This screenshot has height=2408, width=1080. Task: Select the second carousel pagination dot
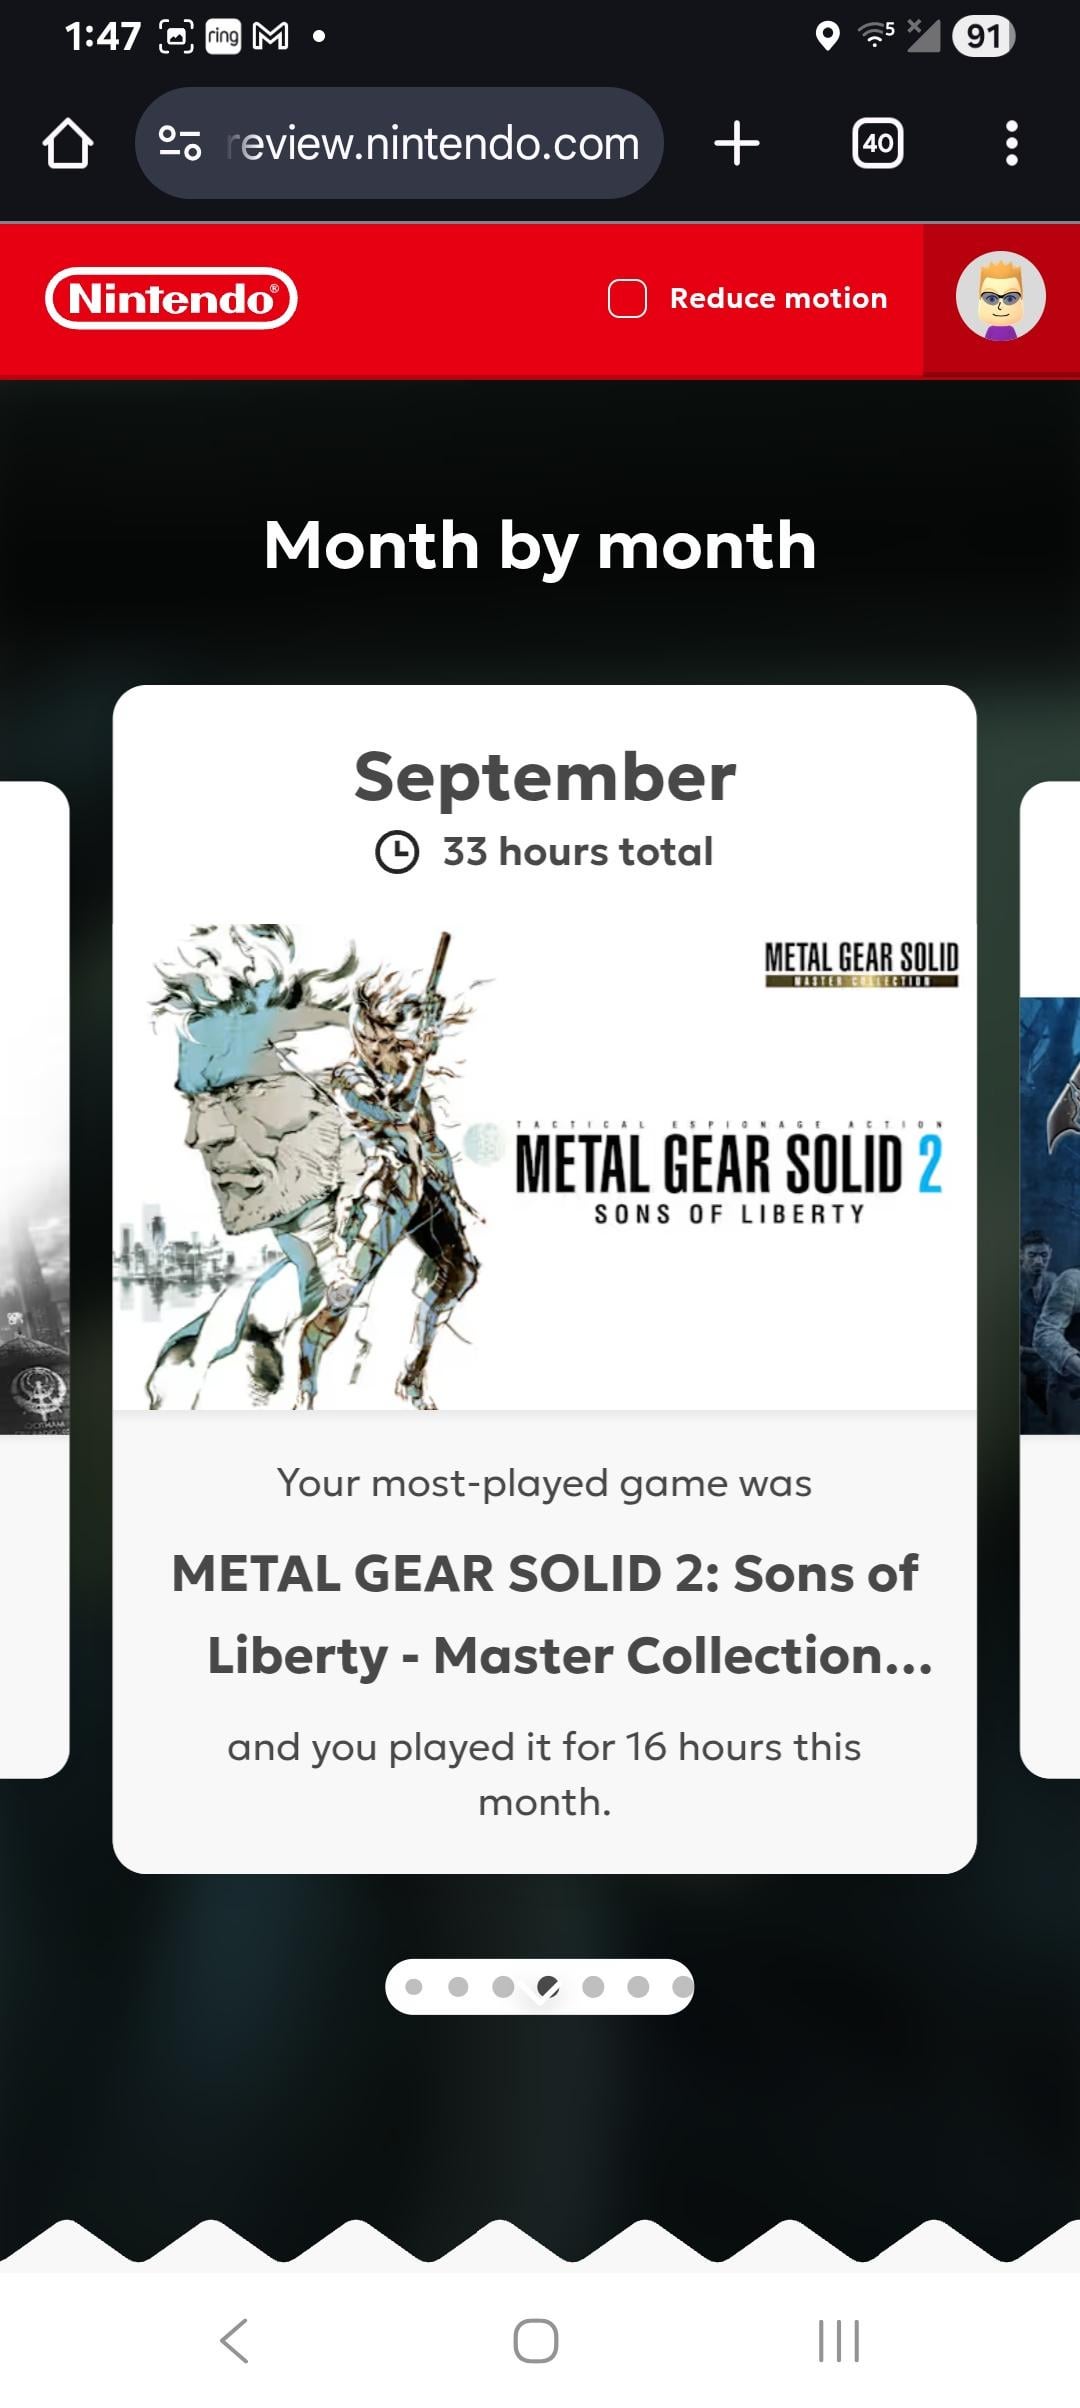coord(458,1986)
